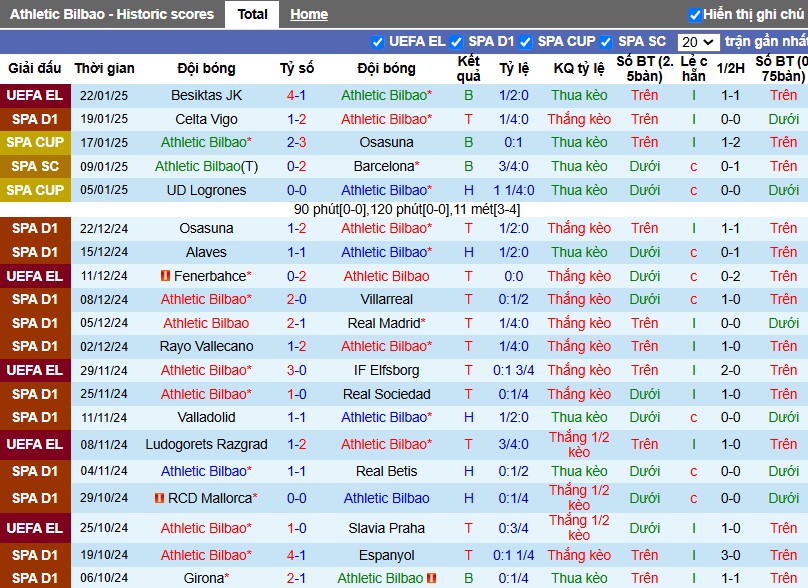Uncheck the UEFA EL filter checkbox
Viewport: 808px width, 588px height.
(x=377, y=42)
